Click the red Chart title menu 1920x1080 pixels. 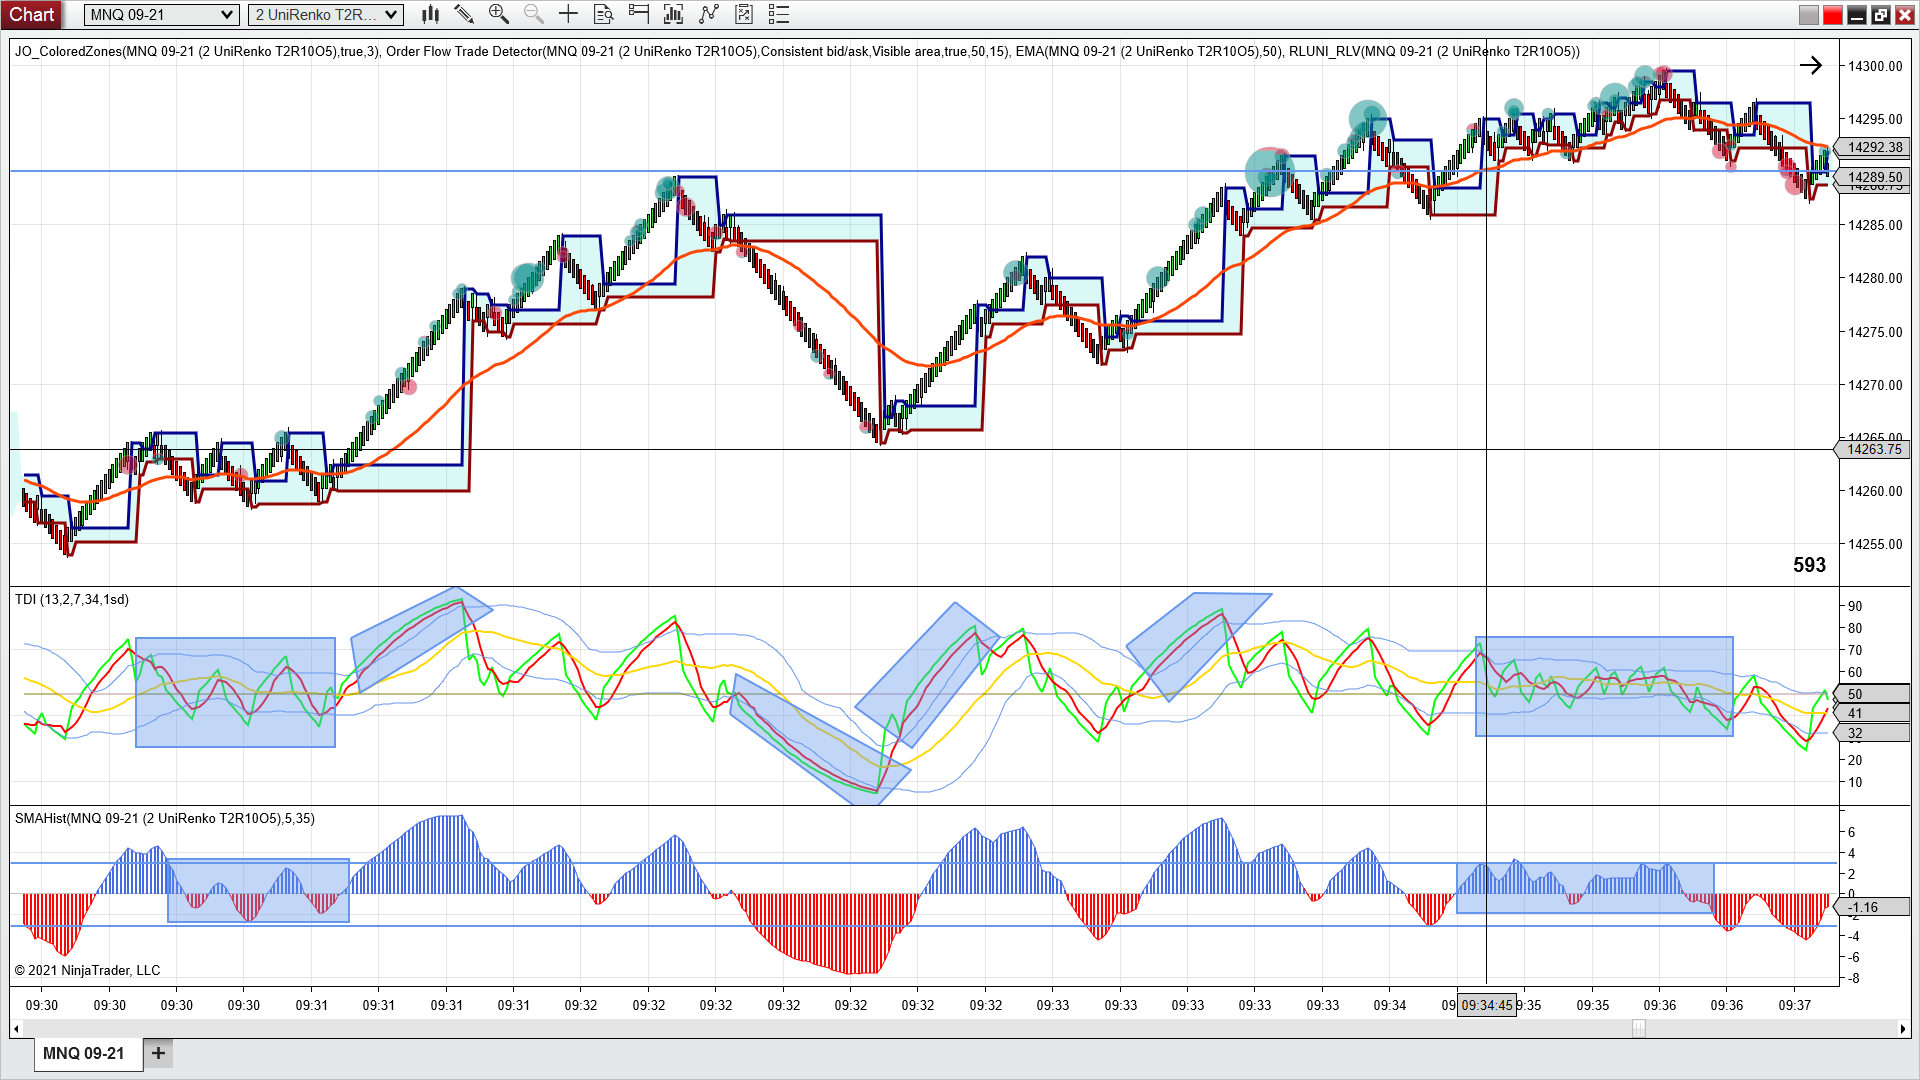(x=32, y=14)
